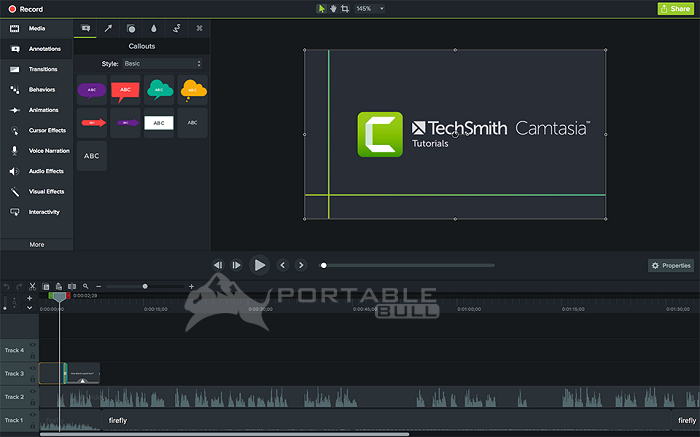This screenshot has width=700, height=437.
Task: Pick the red arrow callout
Action: tap(92, 123)
